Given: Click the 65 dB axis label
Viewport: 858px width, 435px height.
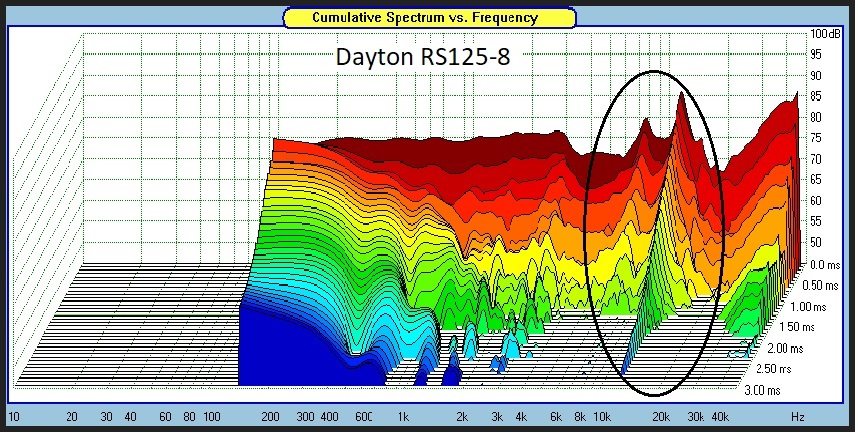Looking at the screenshot, I should [816, 179].
